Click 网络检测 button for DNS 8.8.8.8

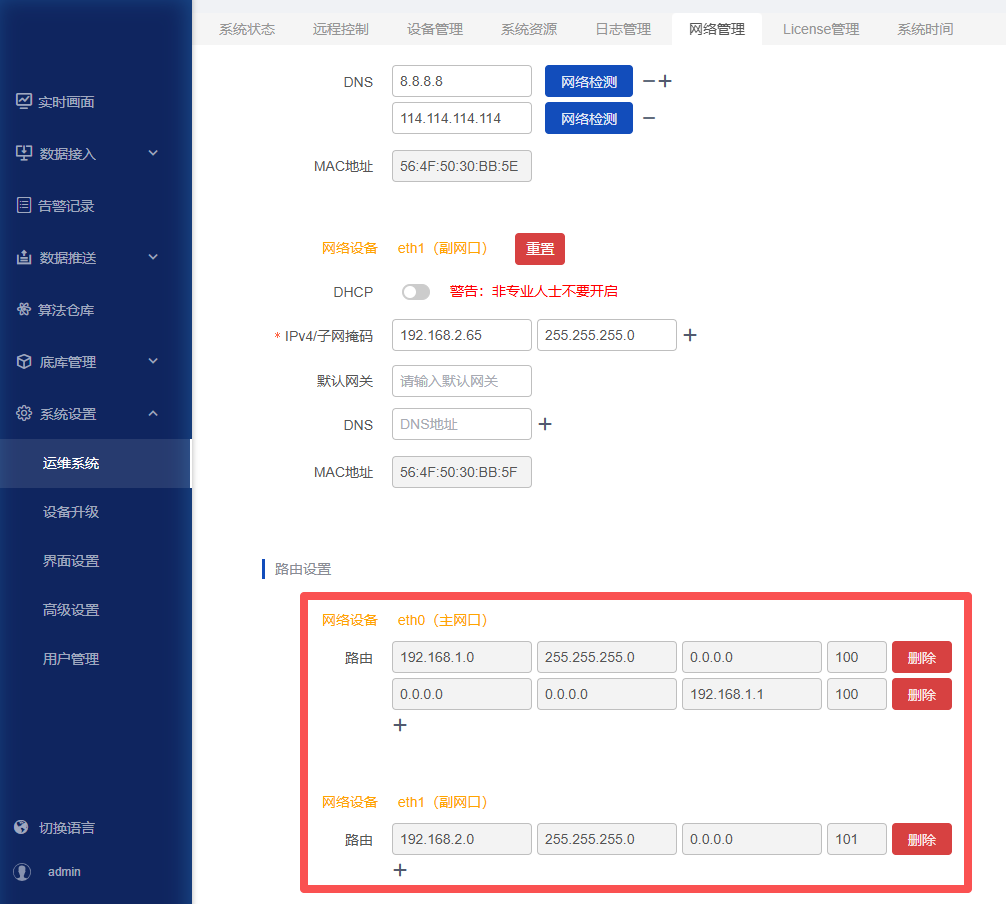588,81
